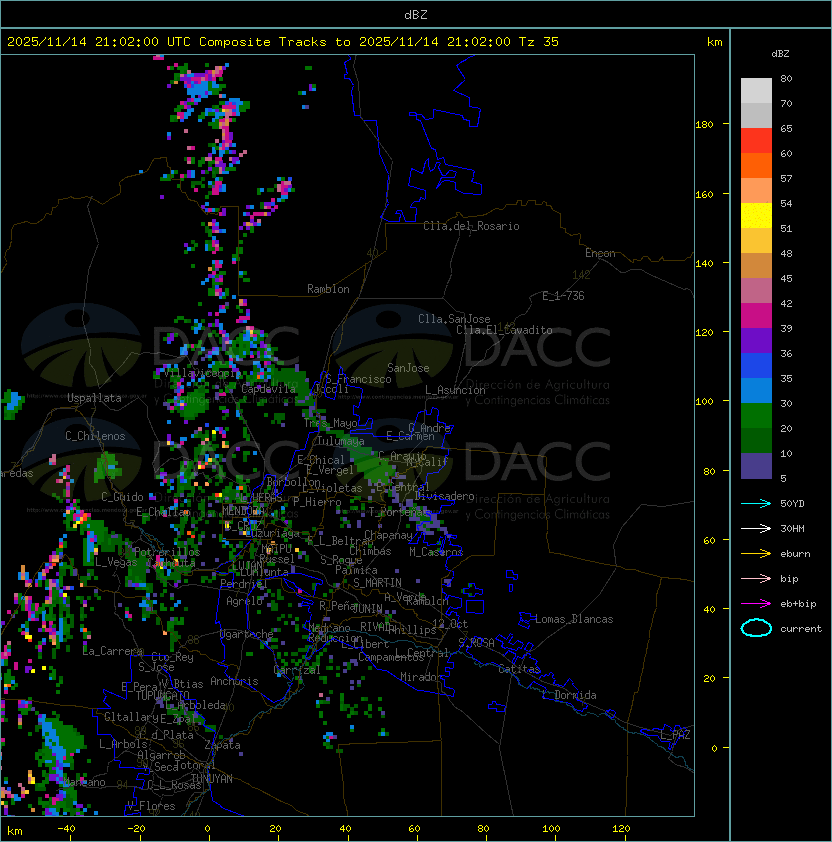
Task: Click the 'Divisadero' place label
Action: pos(444,496)
